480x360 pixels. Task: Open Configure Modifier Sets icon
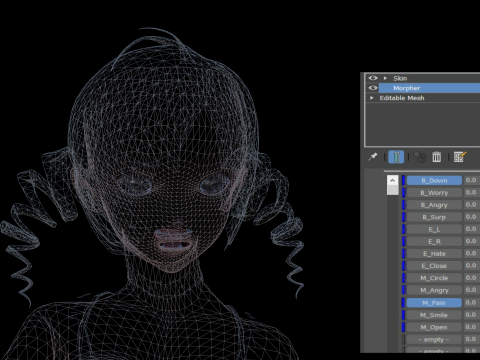(460, 156)
